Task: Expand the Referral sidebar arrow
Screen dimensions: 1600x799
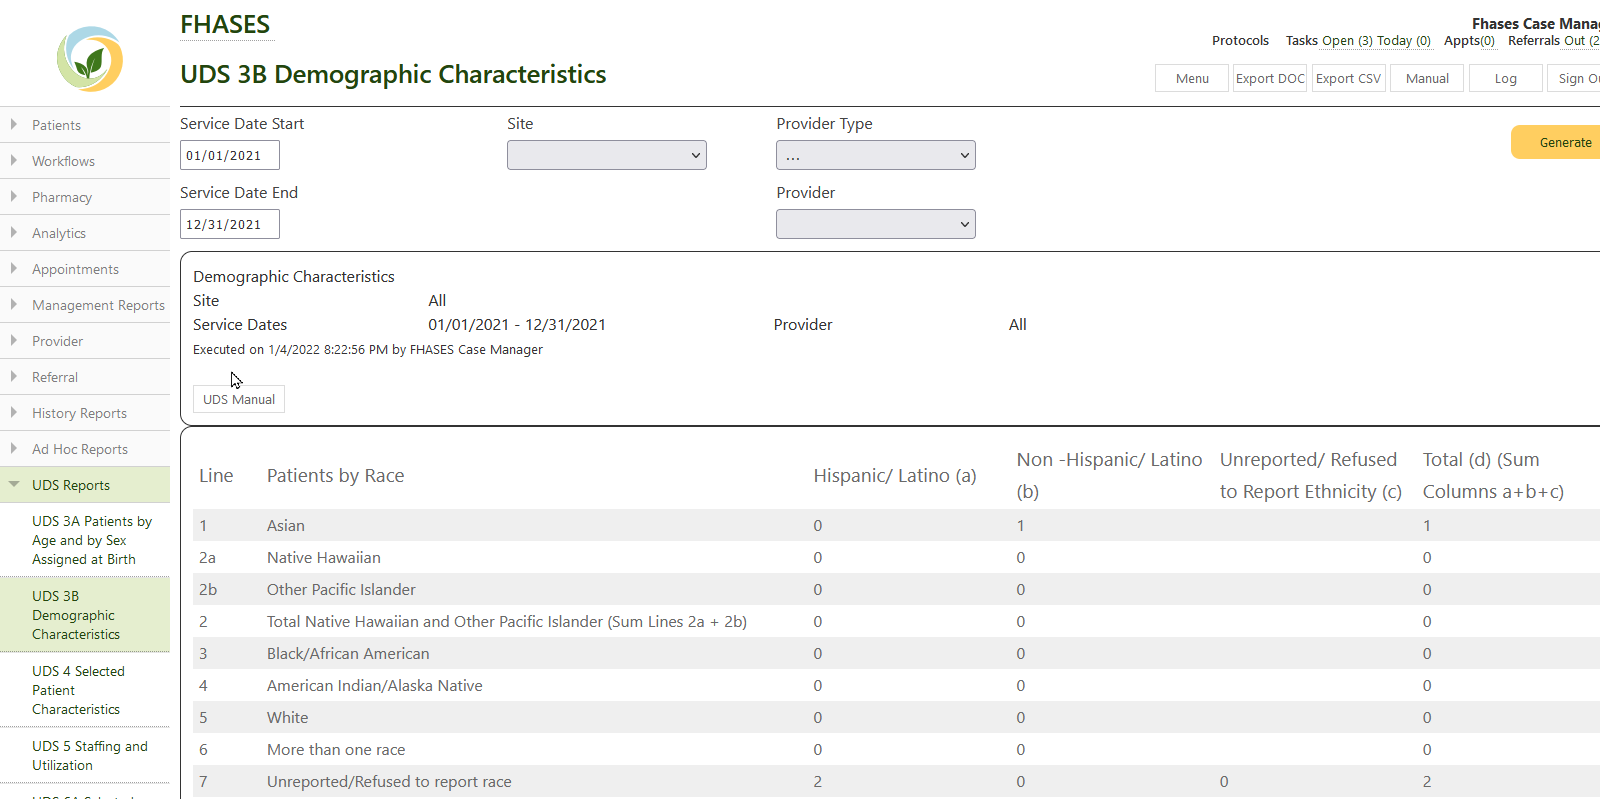Action: click(13, 376)
